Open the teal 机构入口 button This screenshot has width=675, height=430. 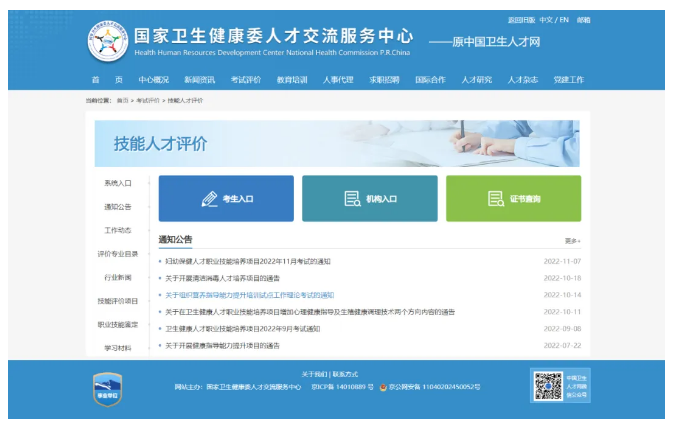(370, 198)
